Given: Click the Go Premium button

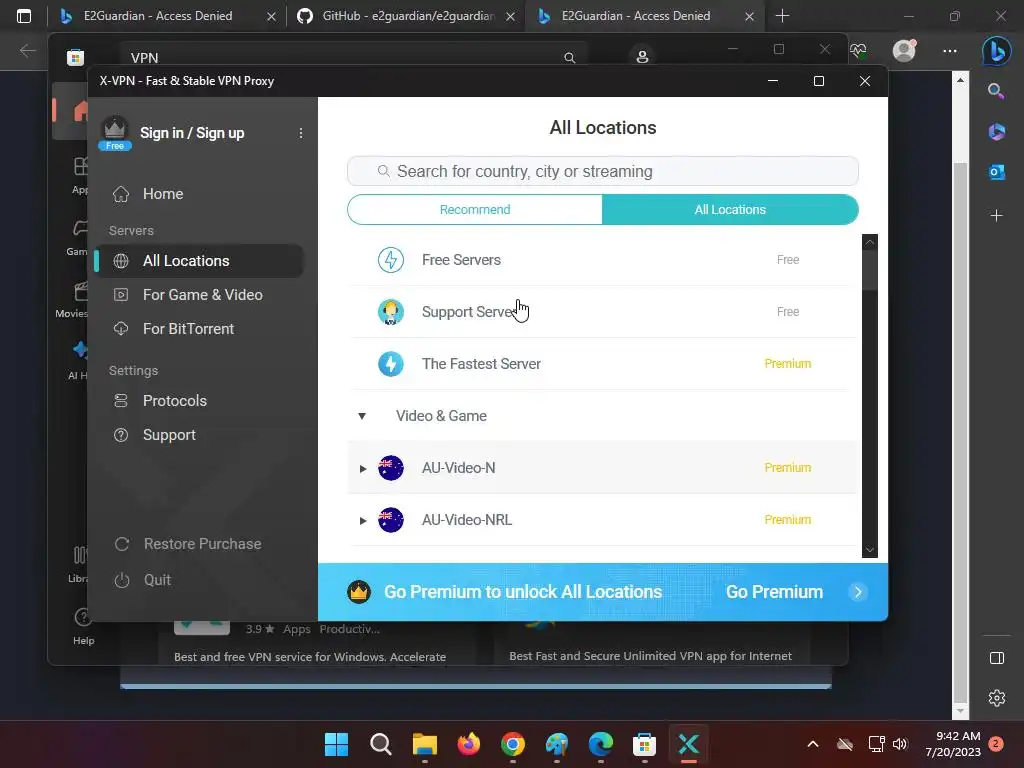Looking at the screenshot, I should tap(774, 592).
